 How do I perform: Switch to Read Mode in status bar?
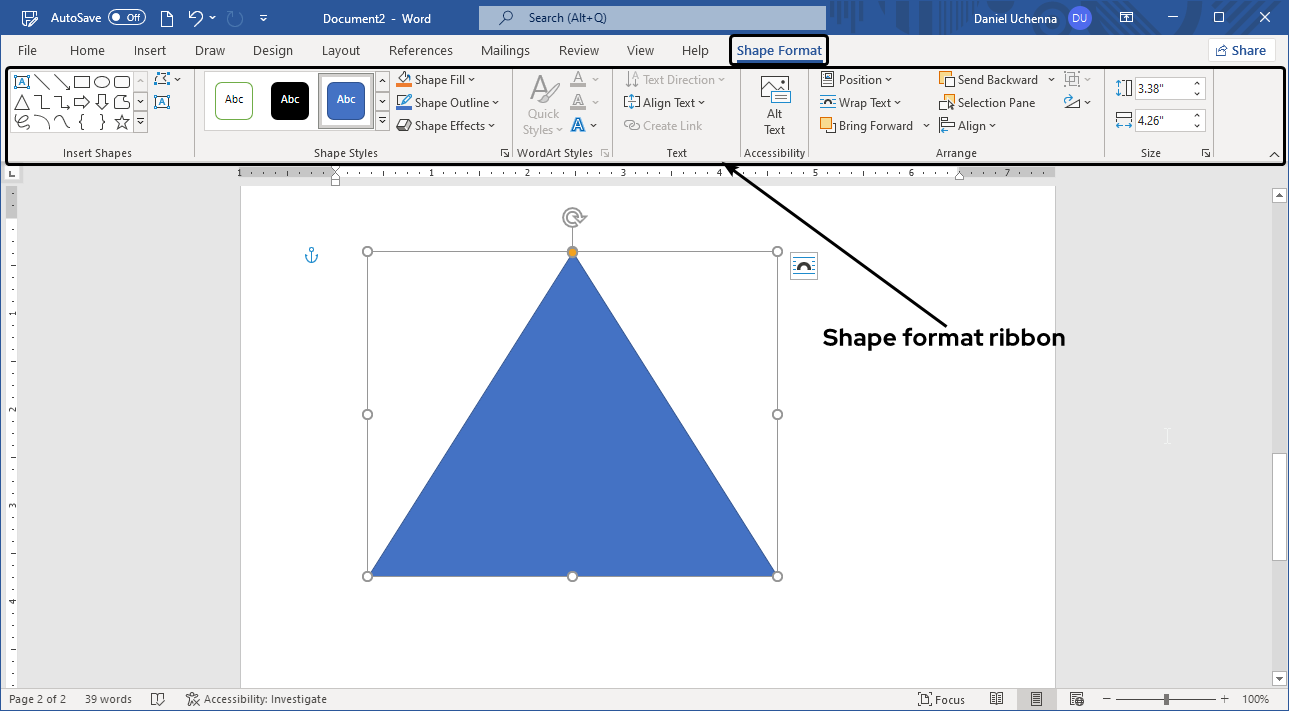(997, 698)
